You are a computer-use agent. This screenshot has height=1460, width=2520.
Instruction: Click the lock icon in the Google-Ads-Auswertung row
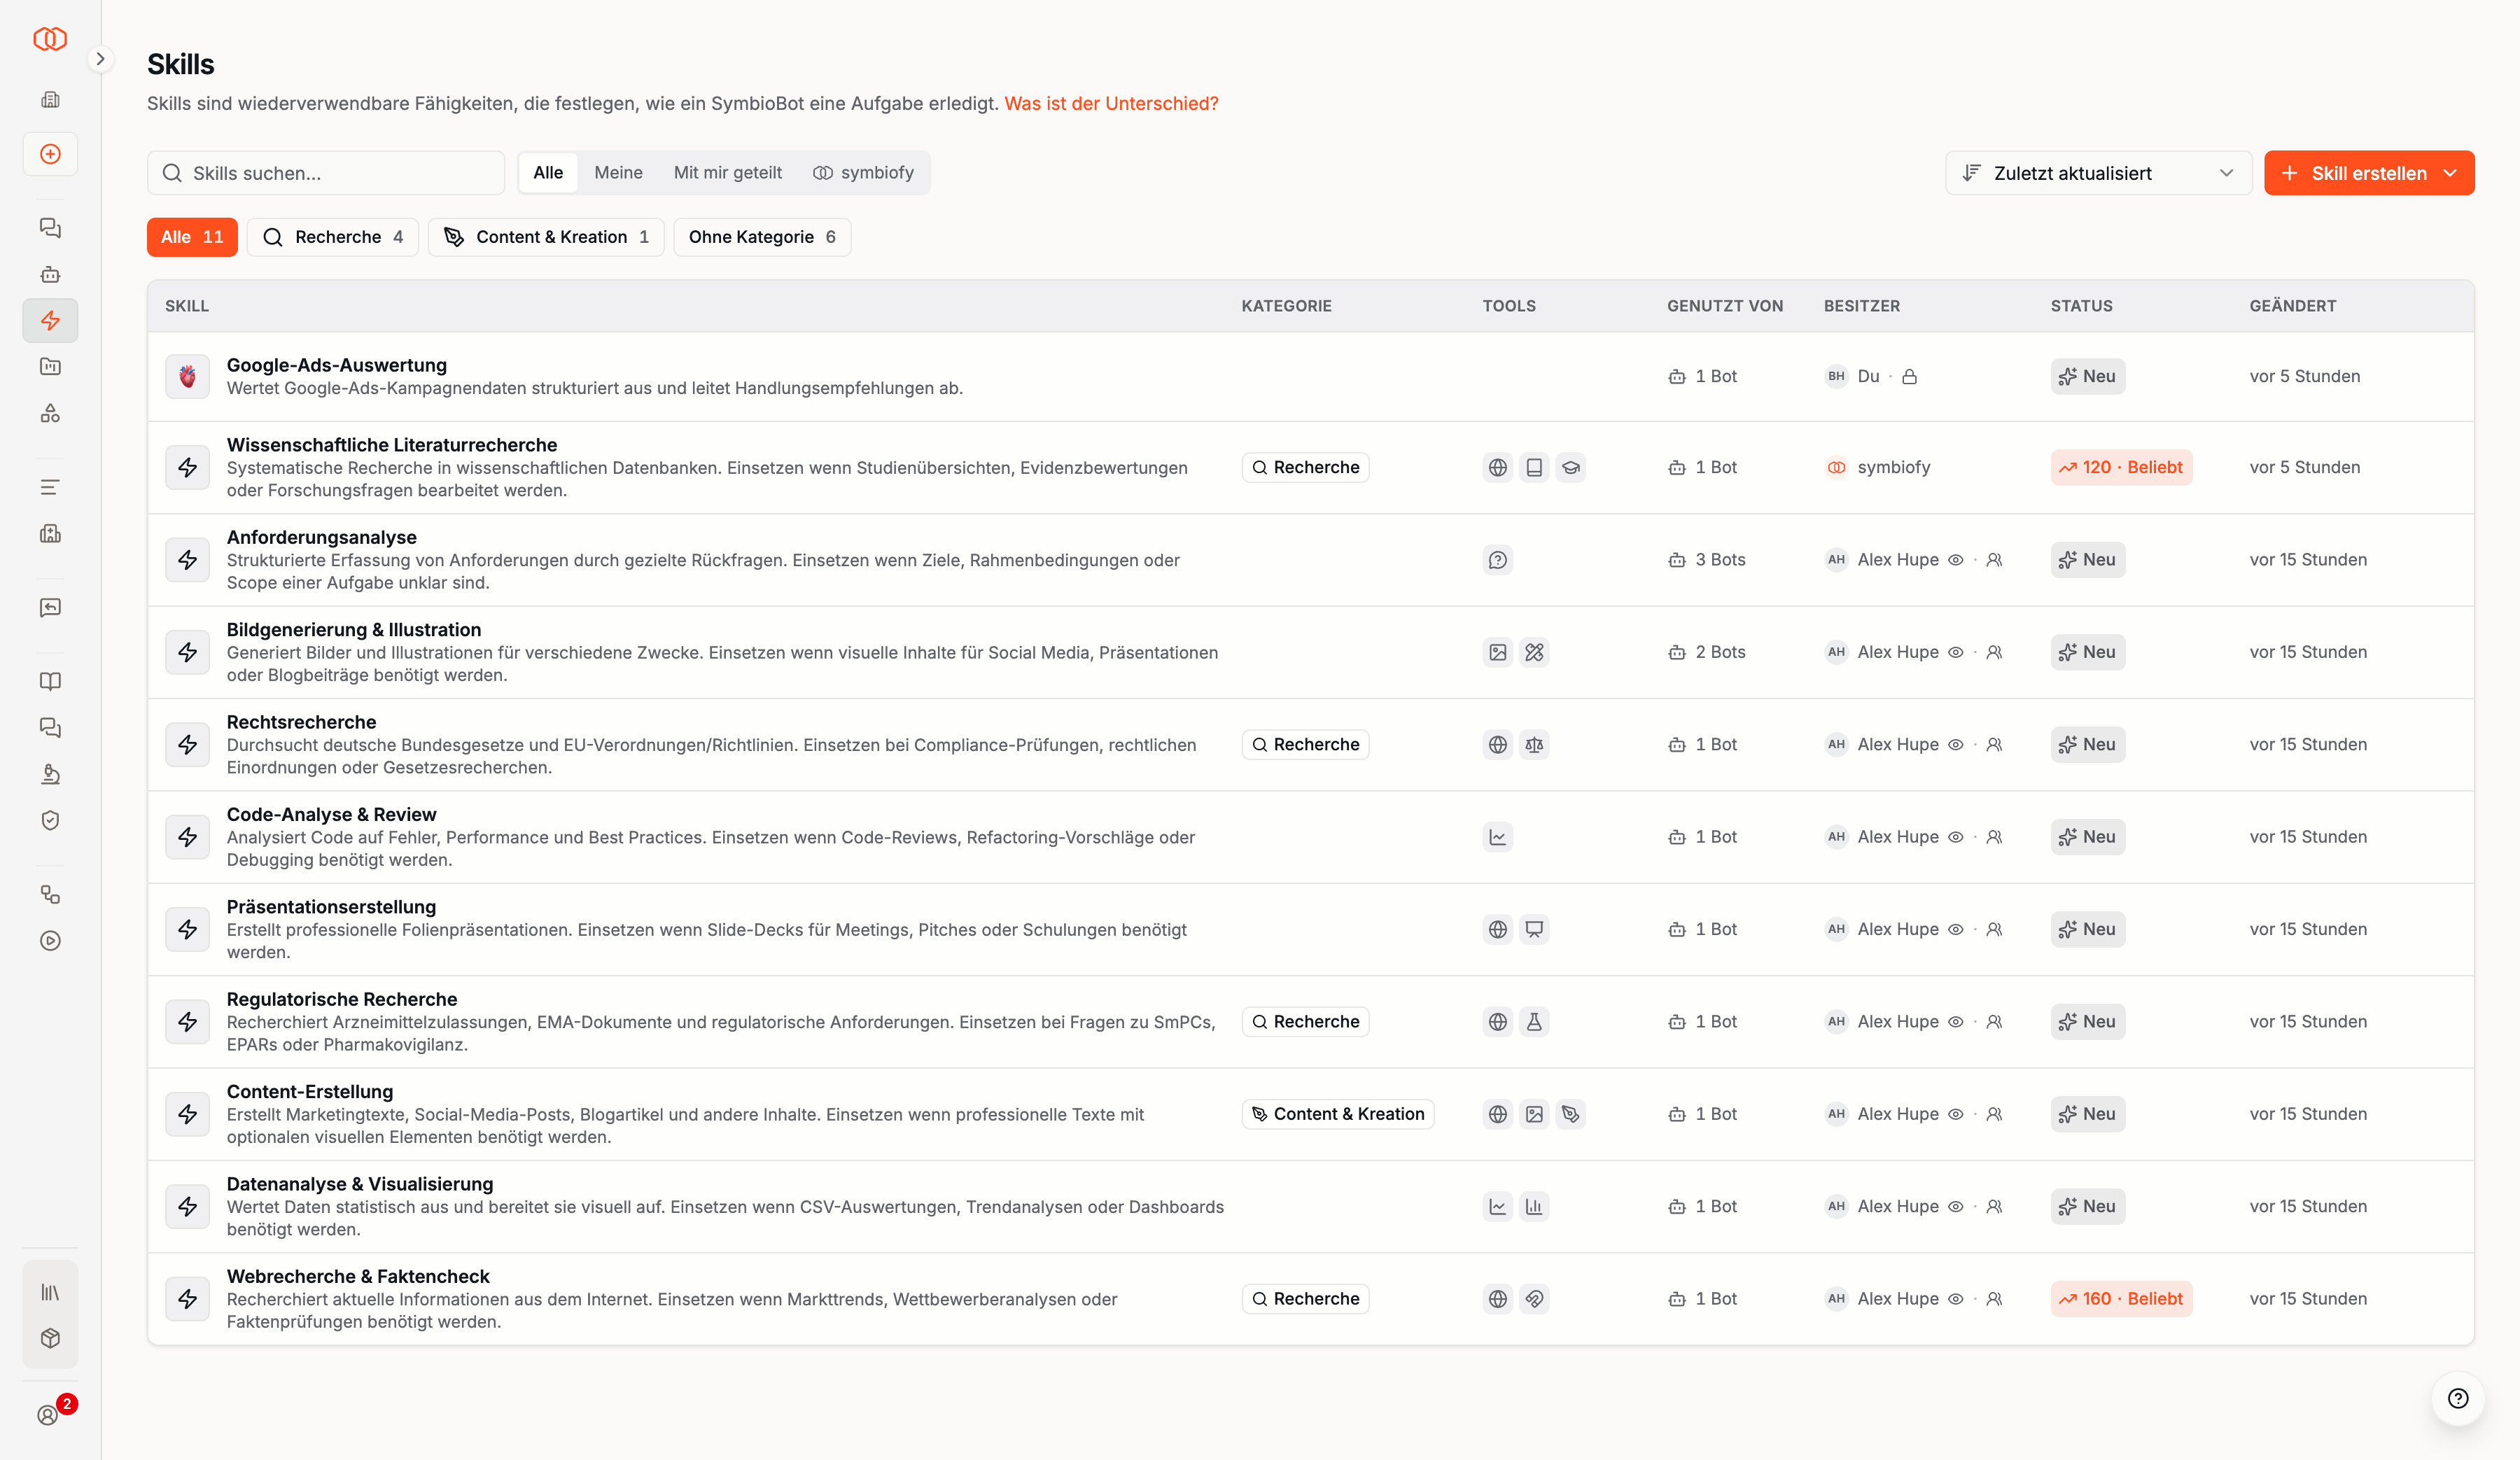pos(1909,376)
